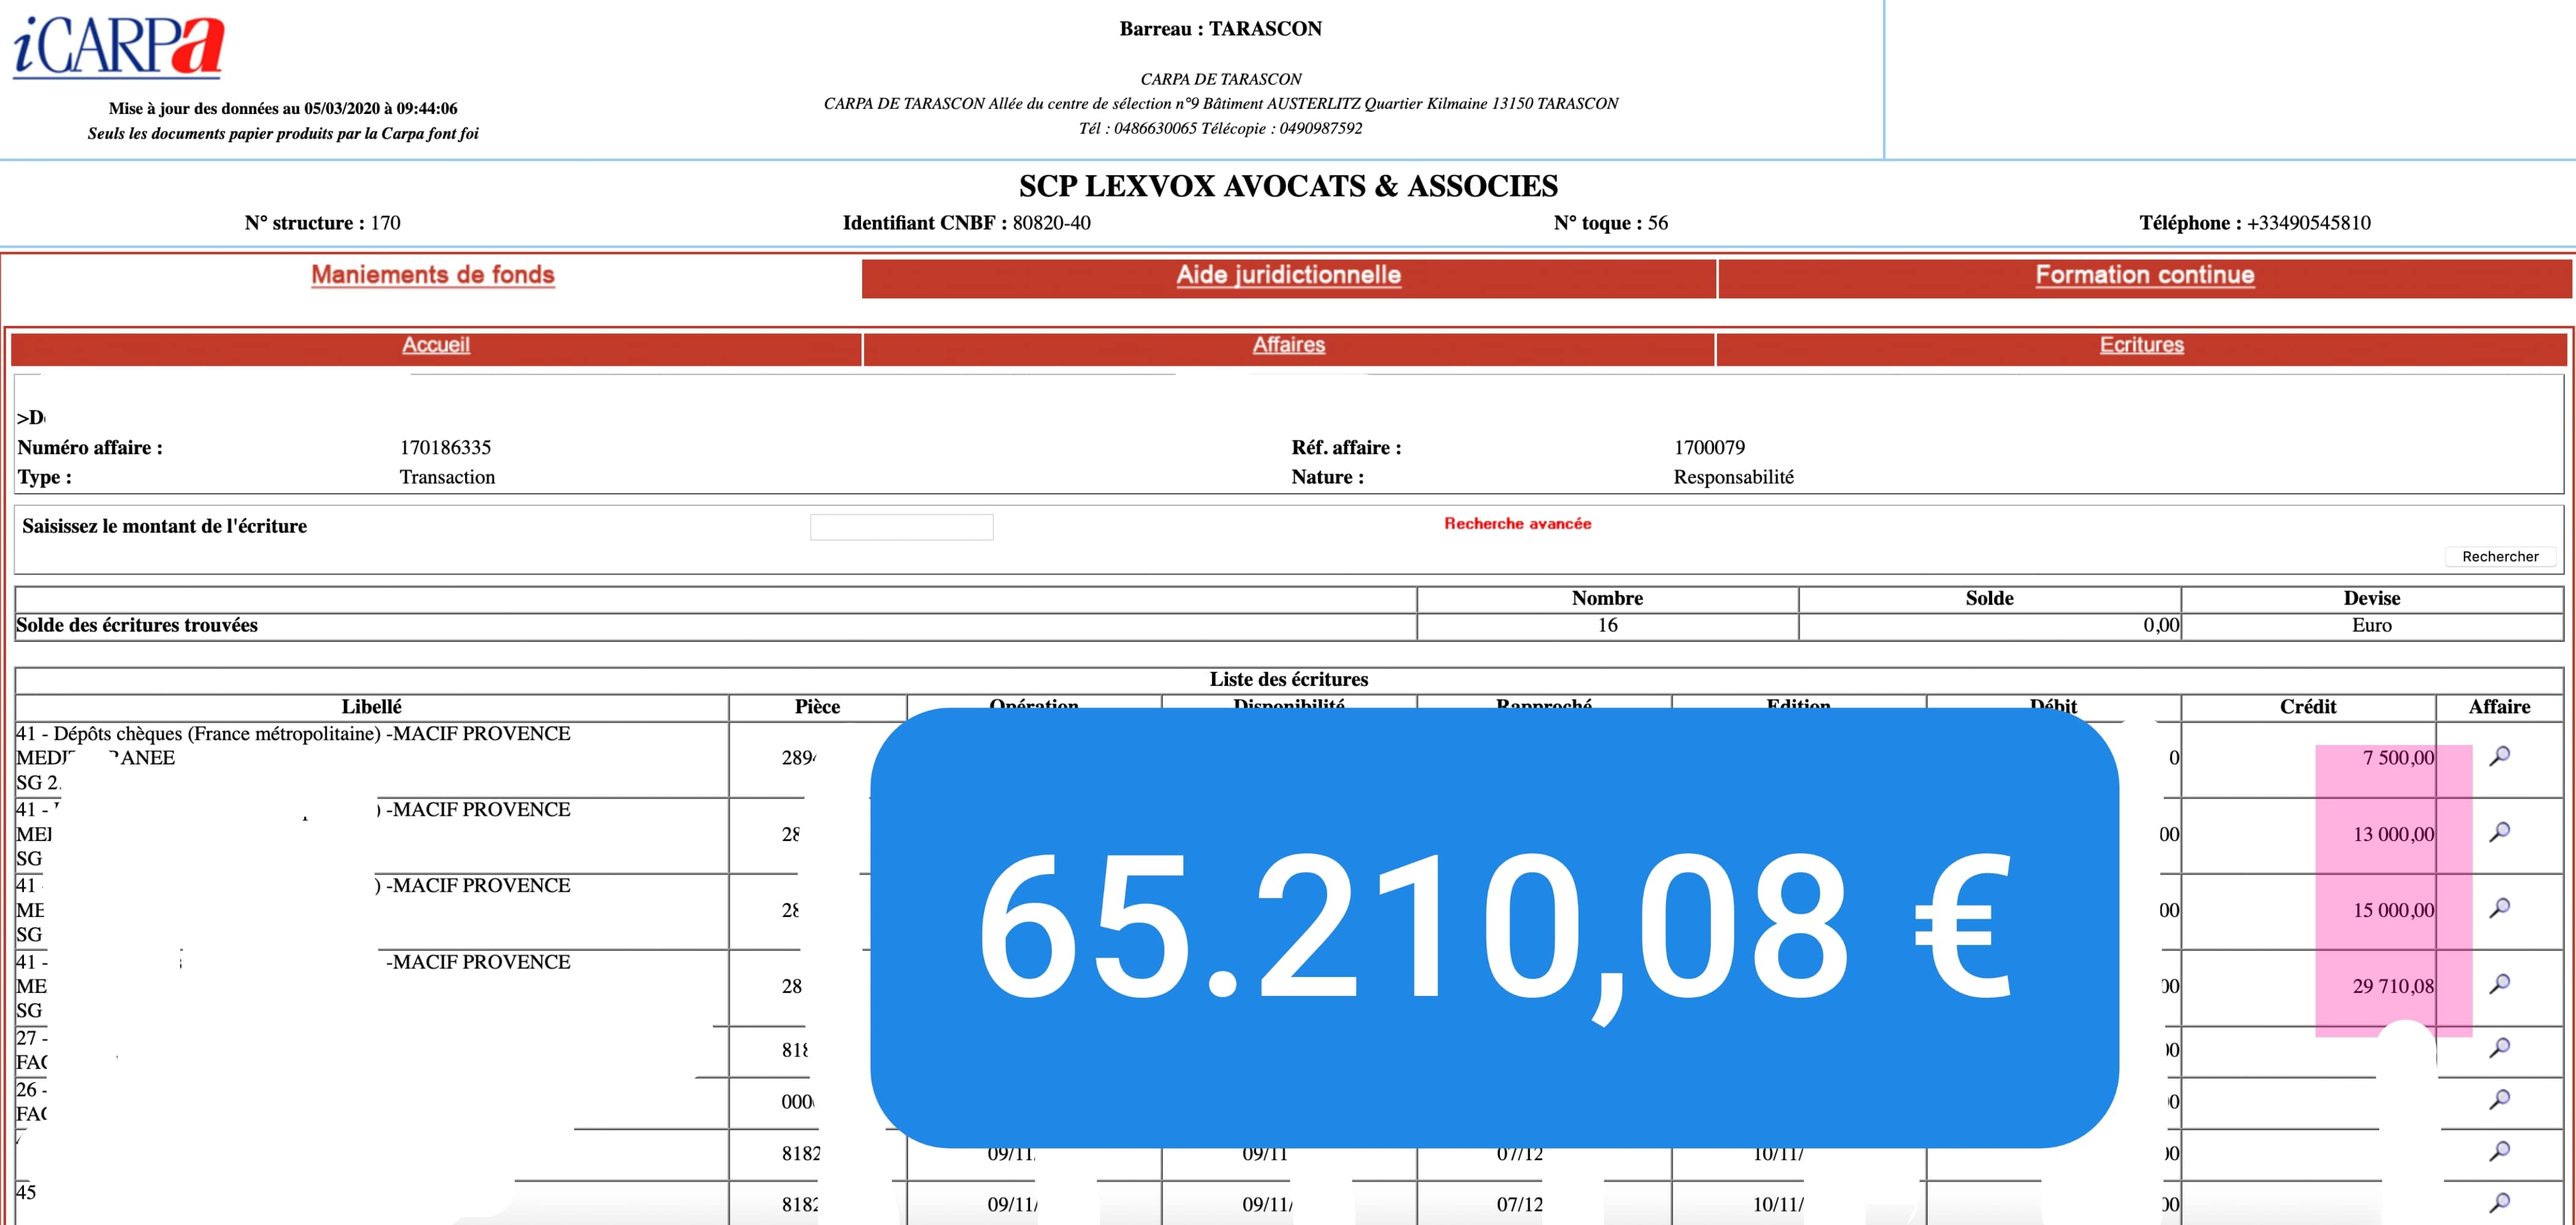Click Nature value Responsabilité
2576x1225 pixels.
click(x=1733, y=478)
